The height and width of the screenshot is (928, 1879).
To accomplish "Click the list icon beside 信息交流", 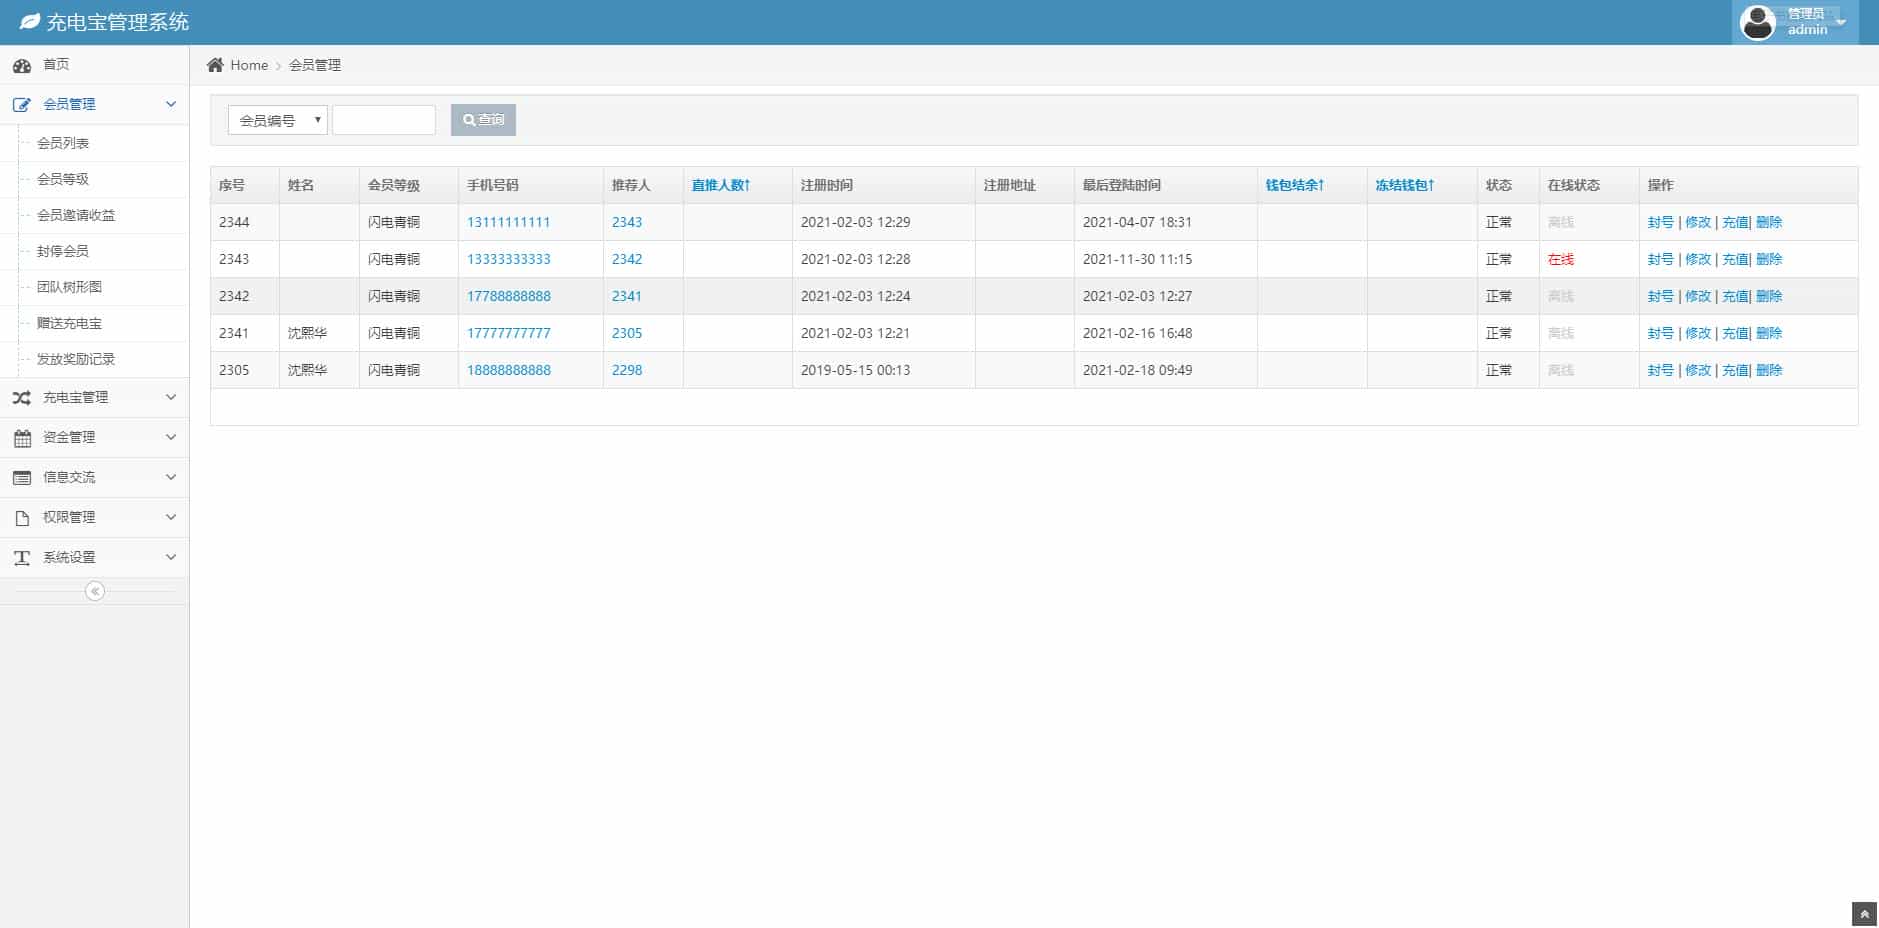I will click(x=22, y=478).
